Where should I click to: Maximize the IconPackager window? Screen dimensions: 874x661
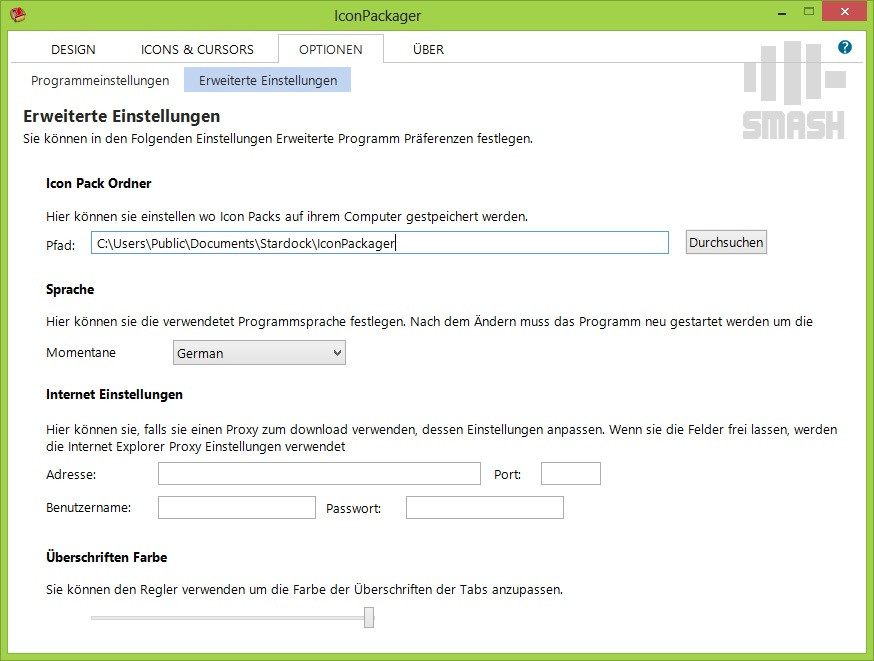809,12
